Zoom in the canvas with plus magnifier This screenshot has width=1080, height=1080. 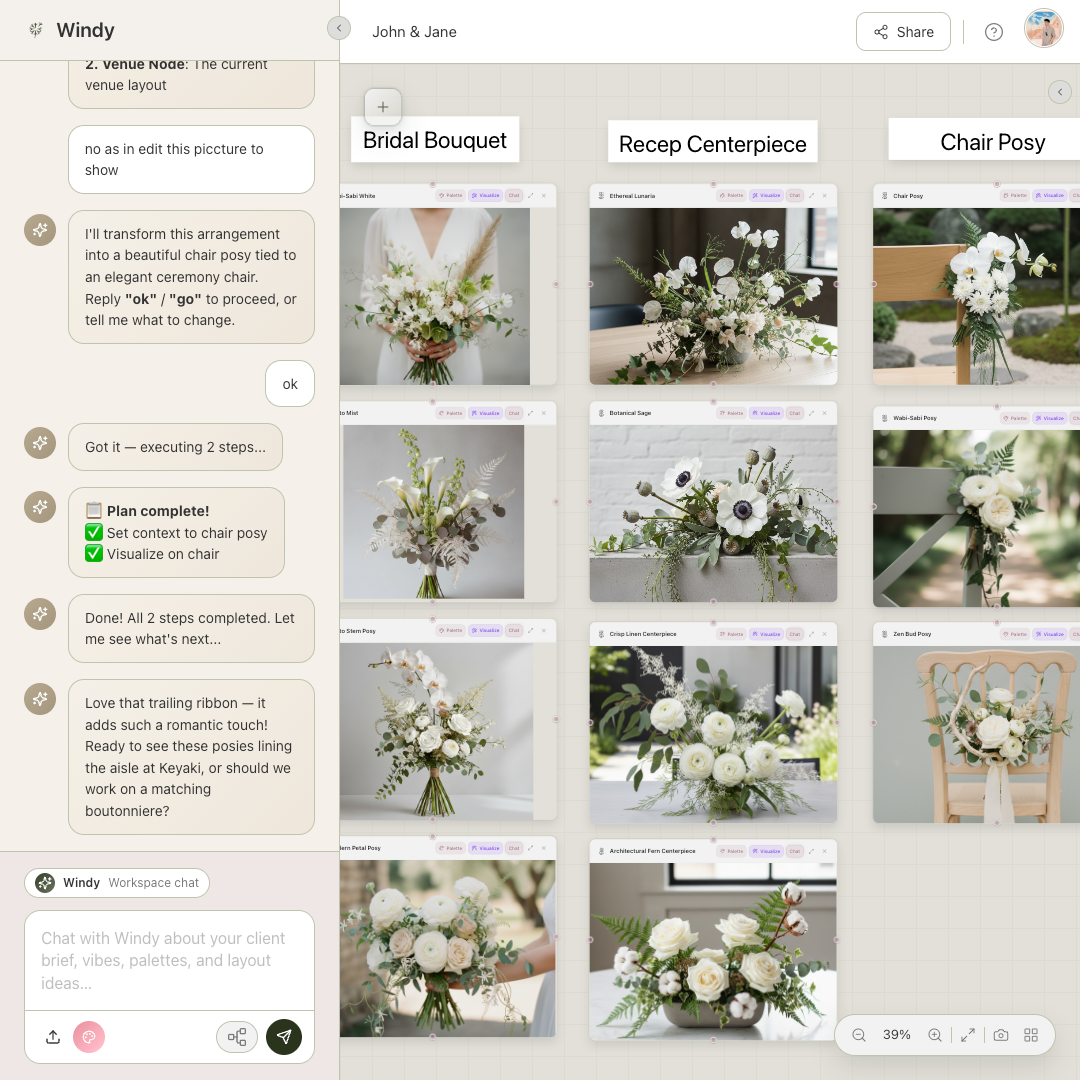[935, 1035]
